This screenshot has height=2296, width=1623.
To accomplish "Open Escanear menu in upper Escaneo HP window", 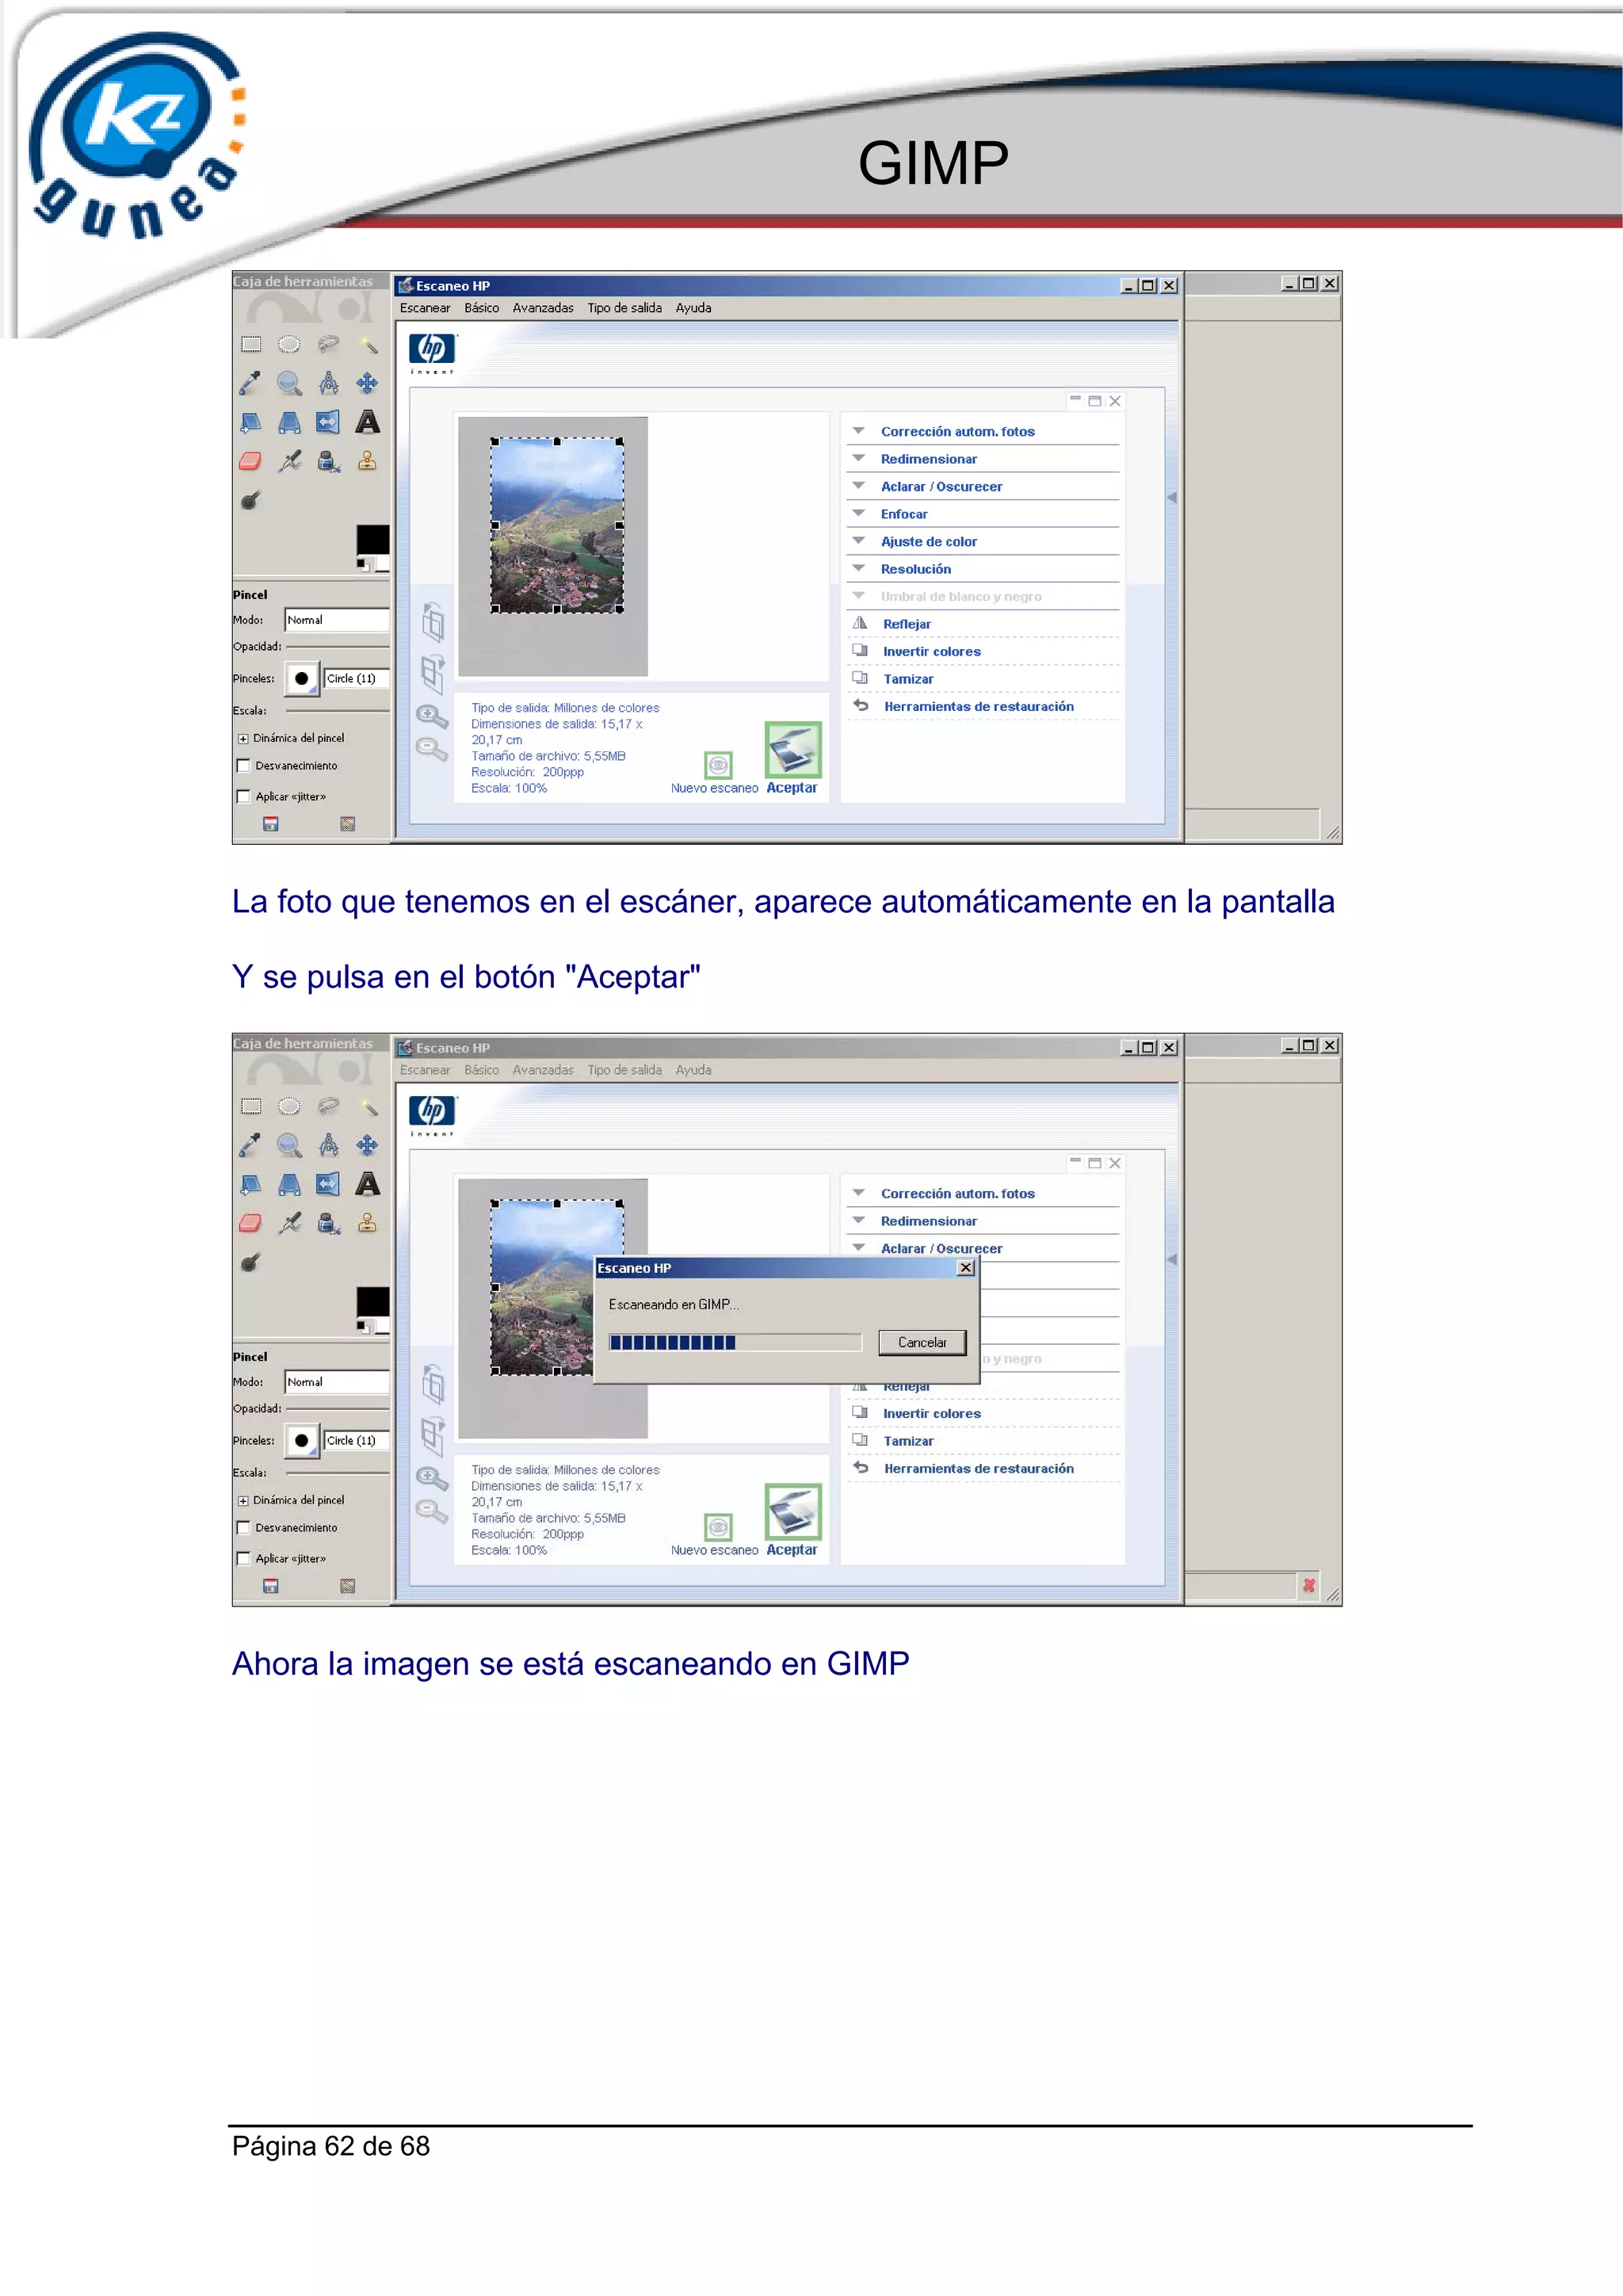I will (425, 308).
